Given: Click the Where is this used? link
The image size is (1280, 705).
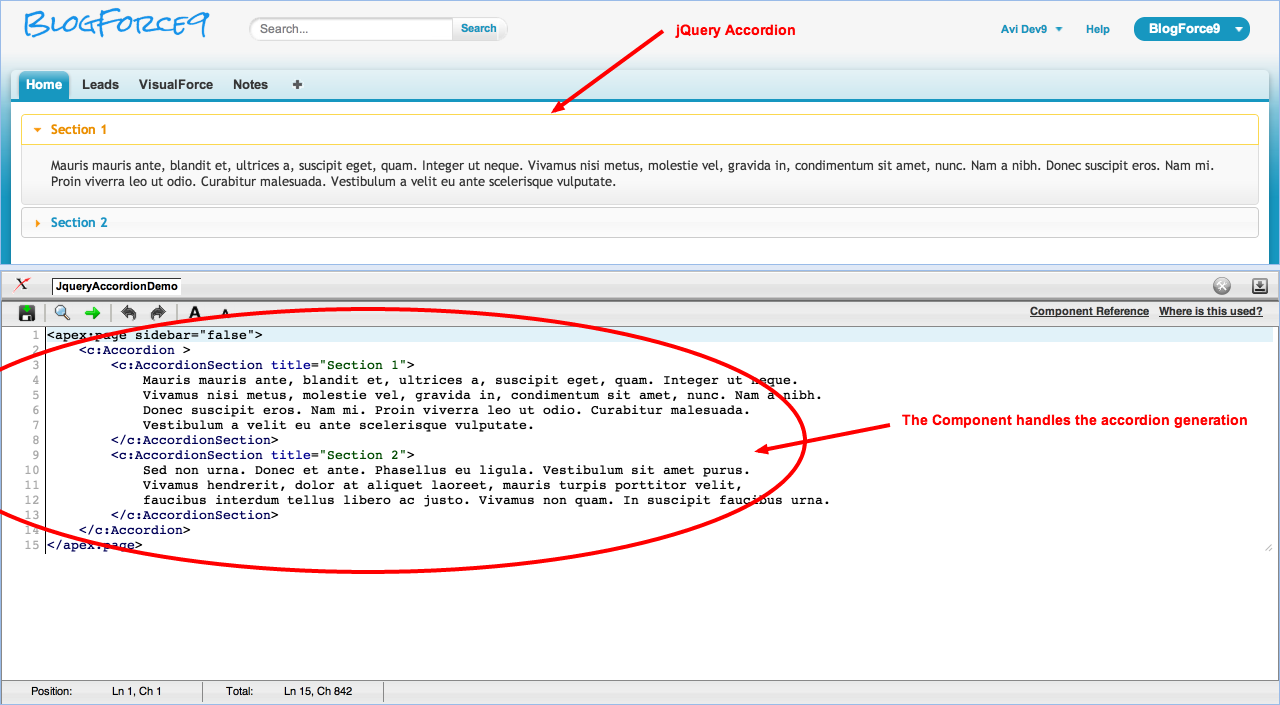Looking at the screenshot, I should pos(1210,311).
